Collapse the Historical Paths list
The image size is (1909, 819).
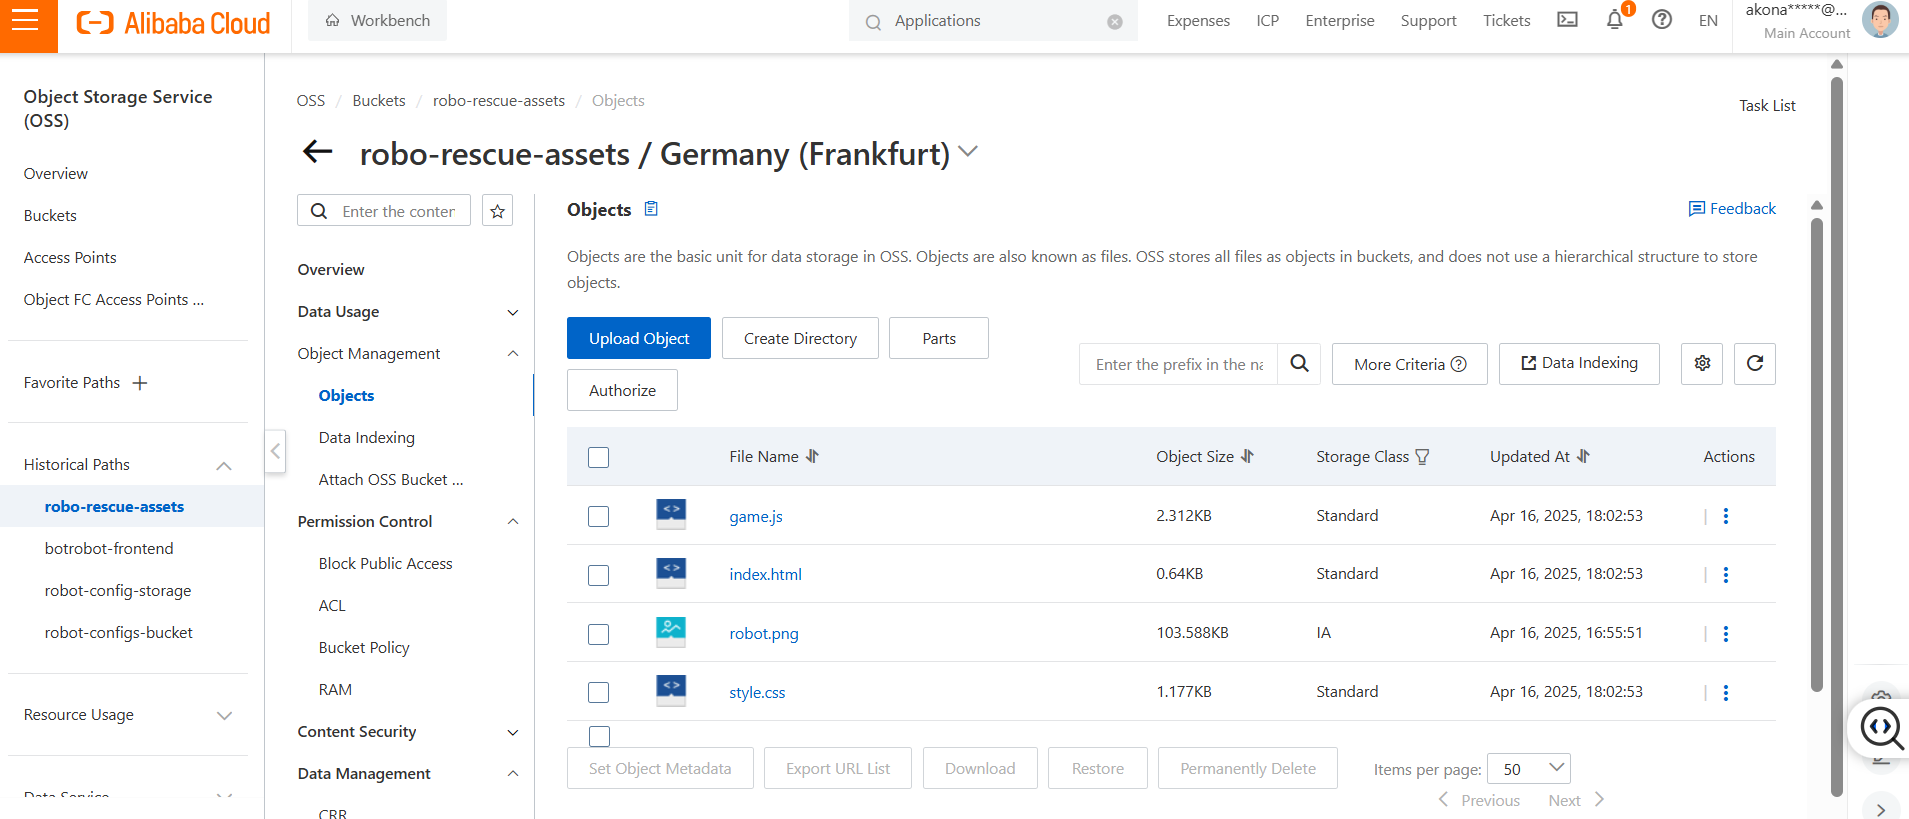[x=224, y=465]
